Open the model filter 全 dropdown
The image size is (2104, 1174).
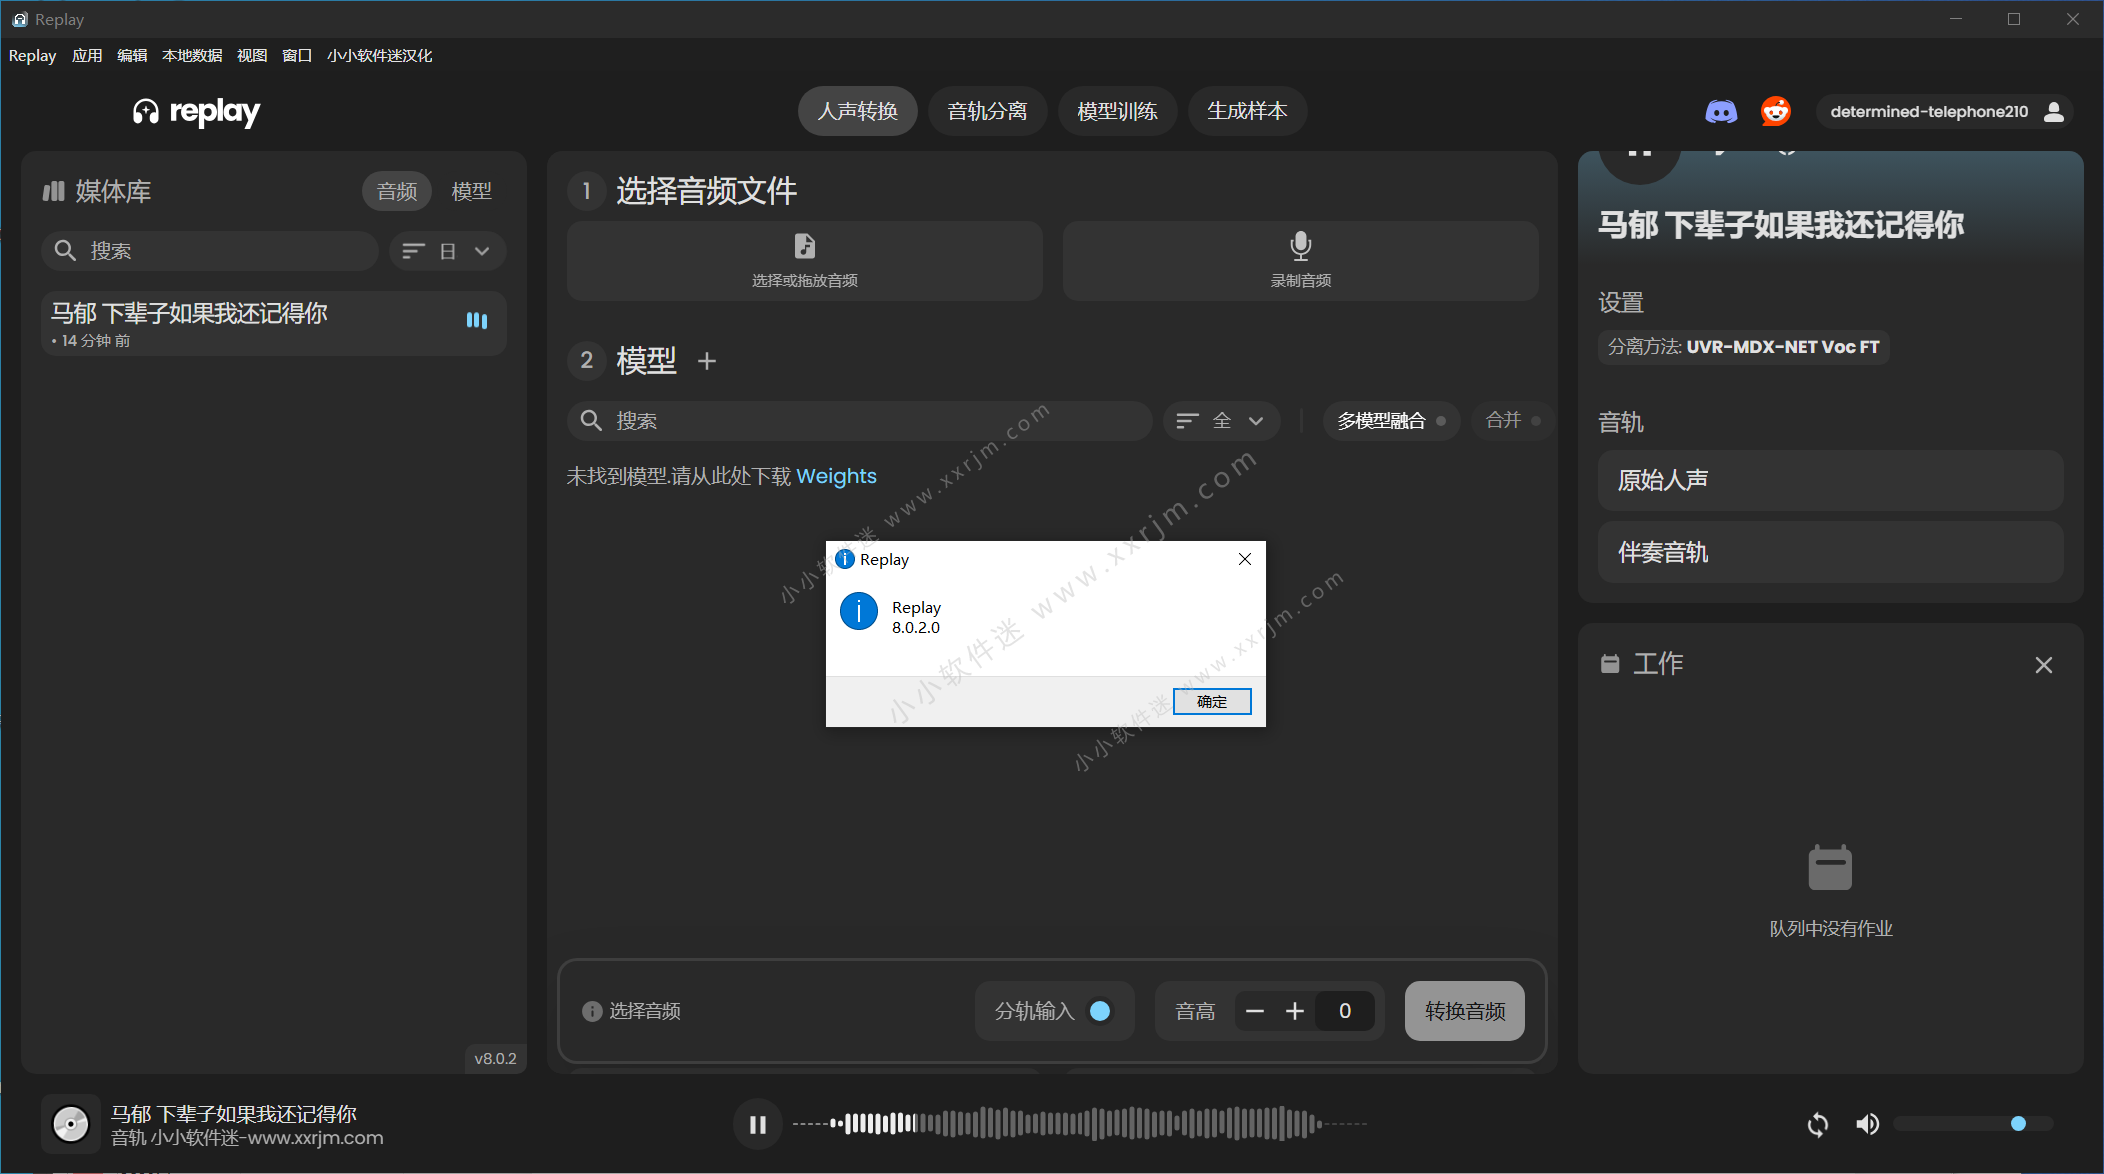(x=1221, y=421)
